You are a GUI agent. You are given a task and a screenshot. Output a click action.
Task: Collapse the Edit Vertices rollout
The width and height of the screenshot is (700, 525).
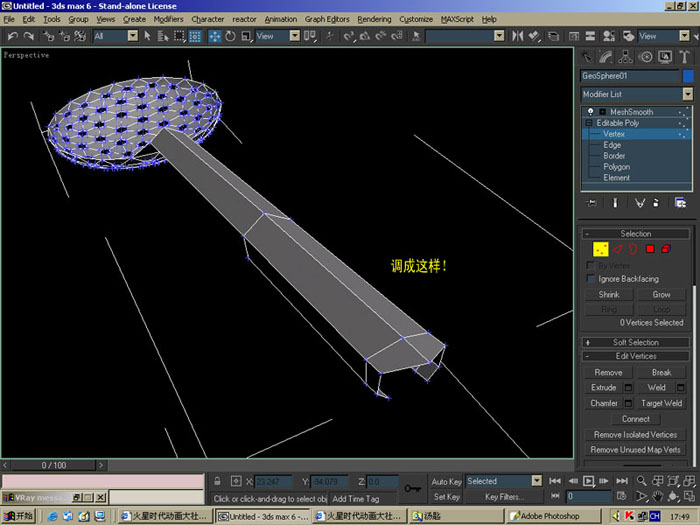click(x=636, y=356)
